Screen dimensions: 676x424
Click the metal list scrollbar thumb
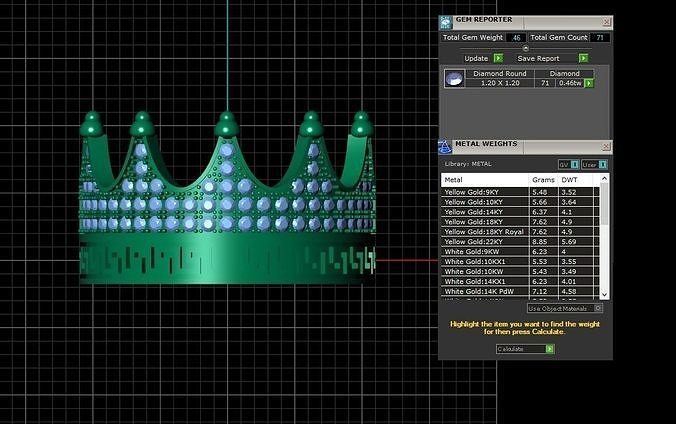604,204
